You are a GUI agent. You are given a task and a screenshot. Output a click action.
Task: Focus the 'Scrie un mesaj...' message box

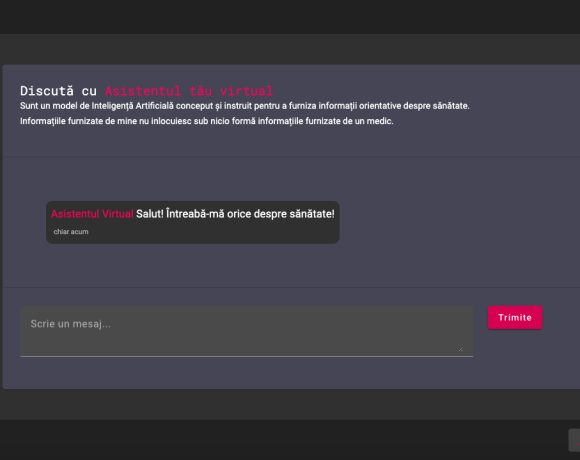coord(246,331)
